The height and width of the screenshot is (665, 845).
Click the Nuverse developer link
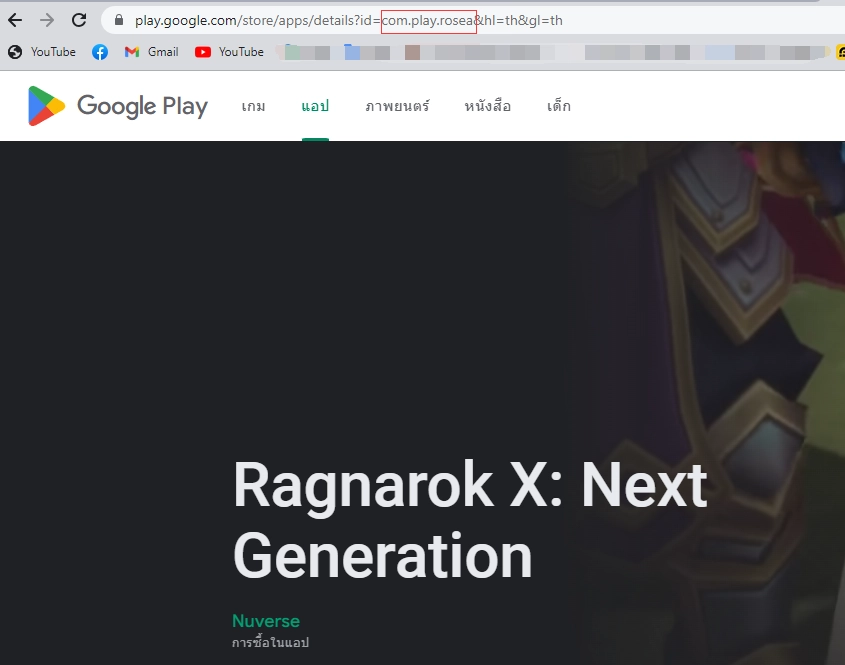pyautogui.click(x=266, y=621)
